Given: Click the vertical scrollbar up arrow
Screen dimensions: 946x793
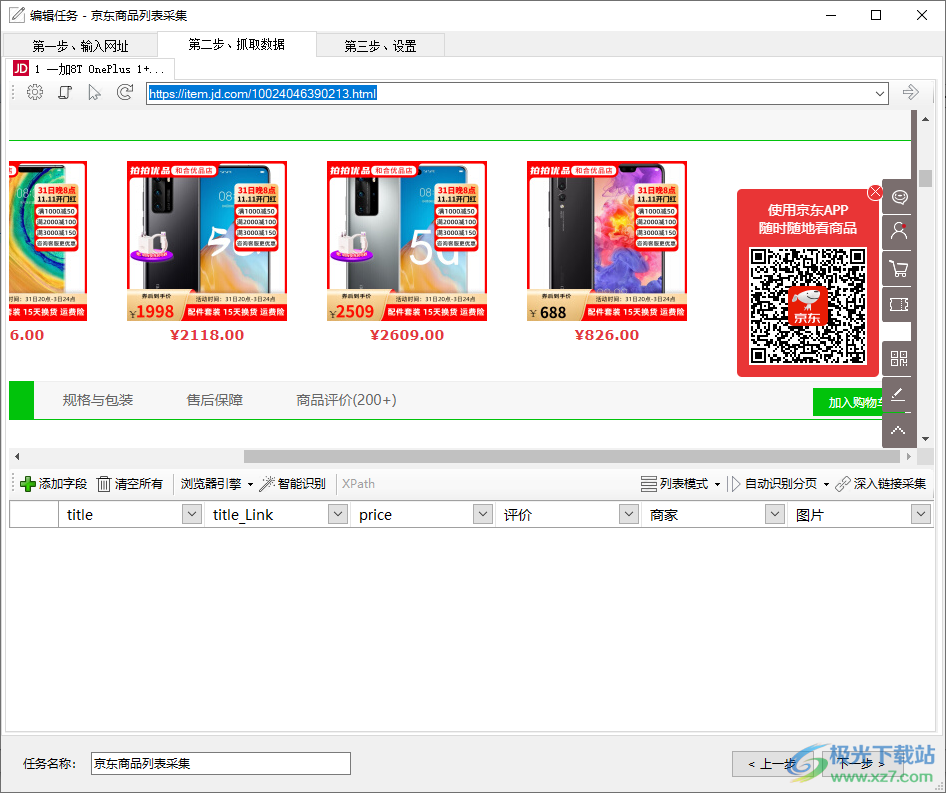Looking at the screenshot, I should coord(925,119).
